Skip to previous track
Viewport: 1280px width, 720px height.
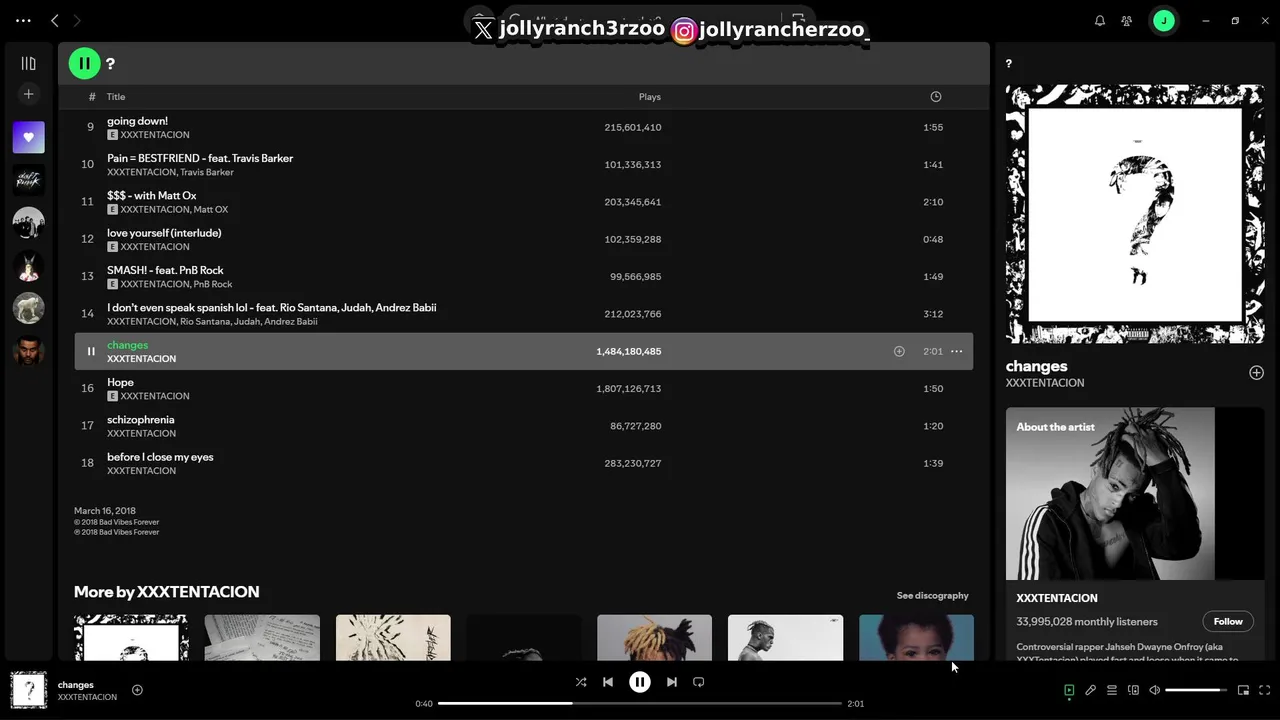click(608, 682)
